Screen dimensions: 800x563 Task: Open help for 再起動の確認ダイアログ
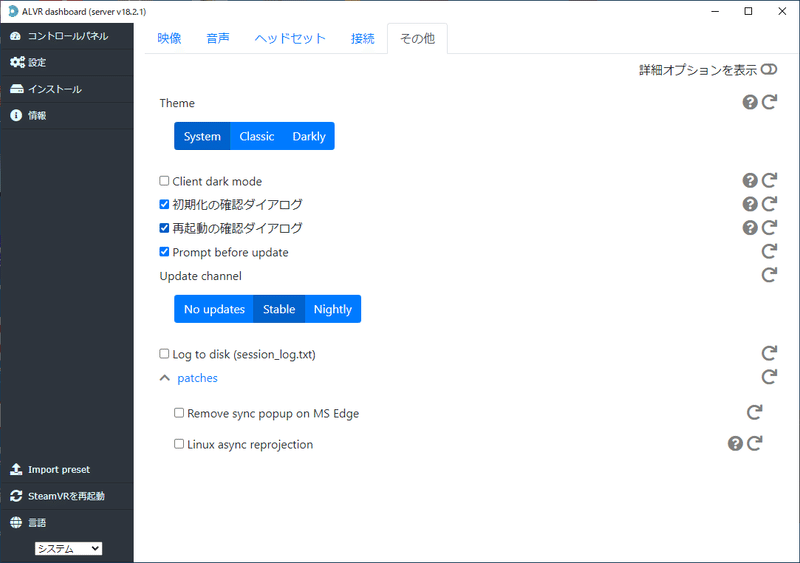click(x=749, y=227)
